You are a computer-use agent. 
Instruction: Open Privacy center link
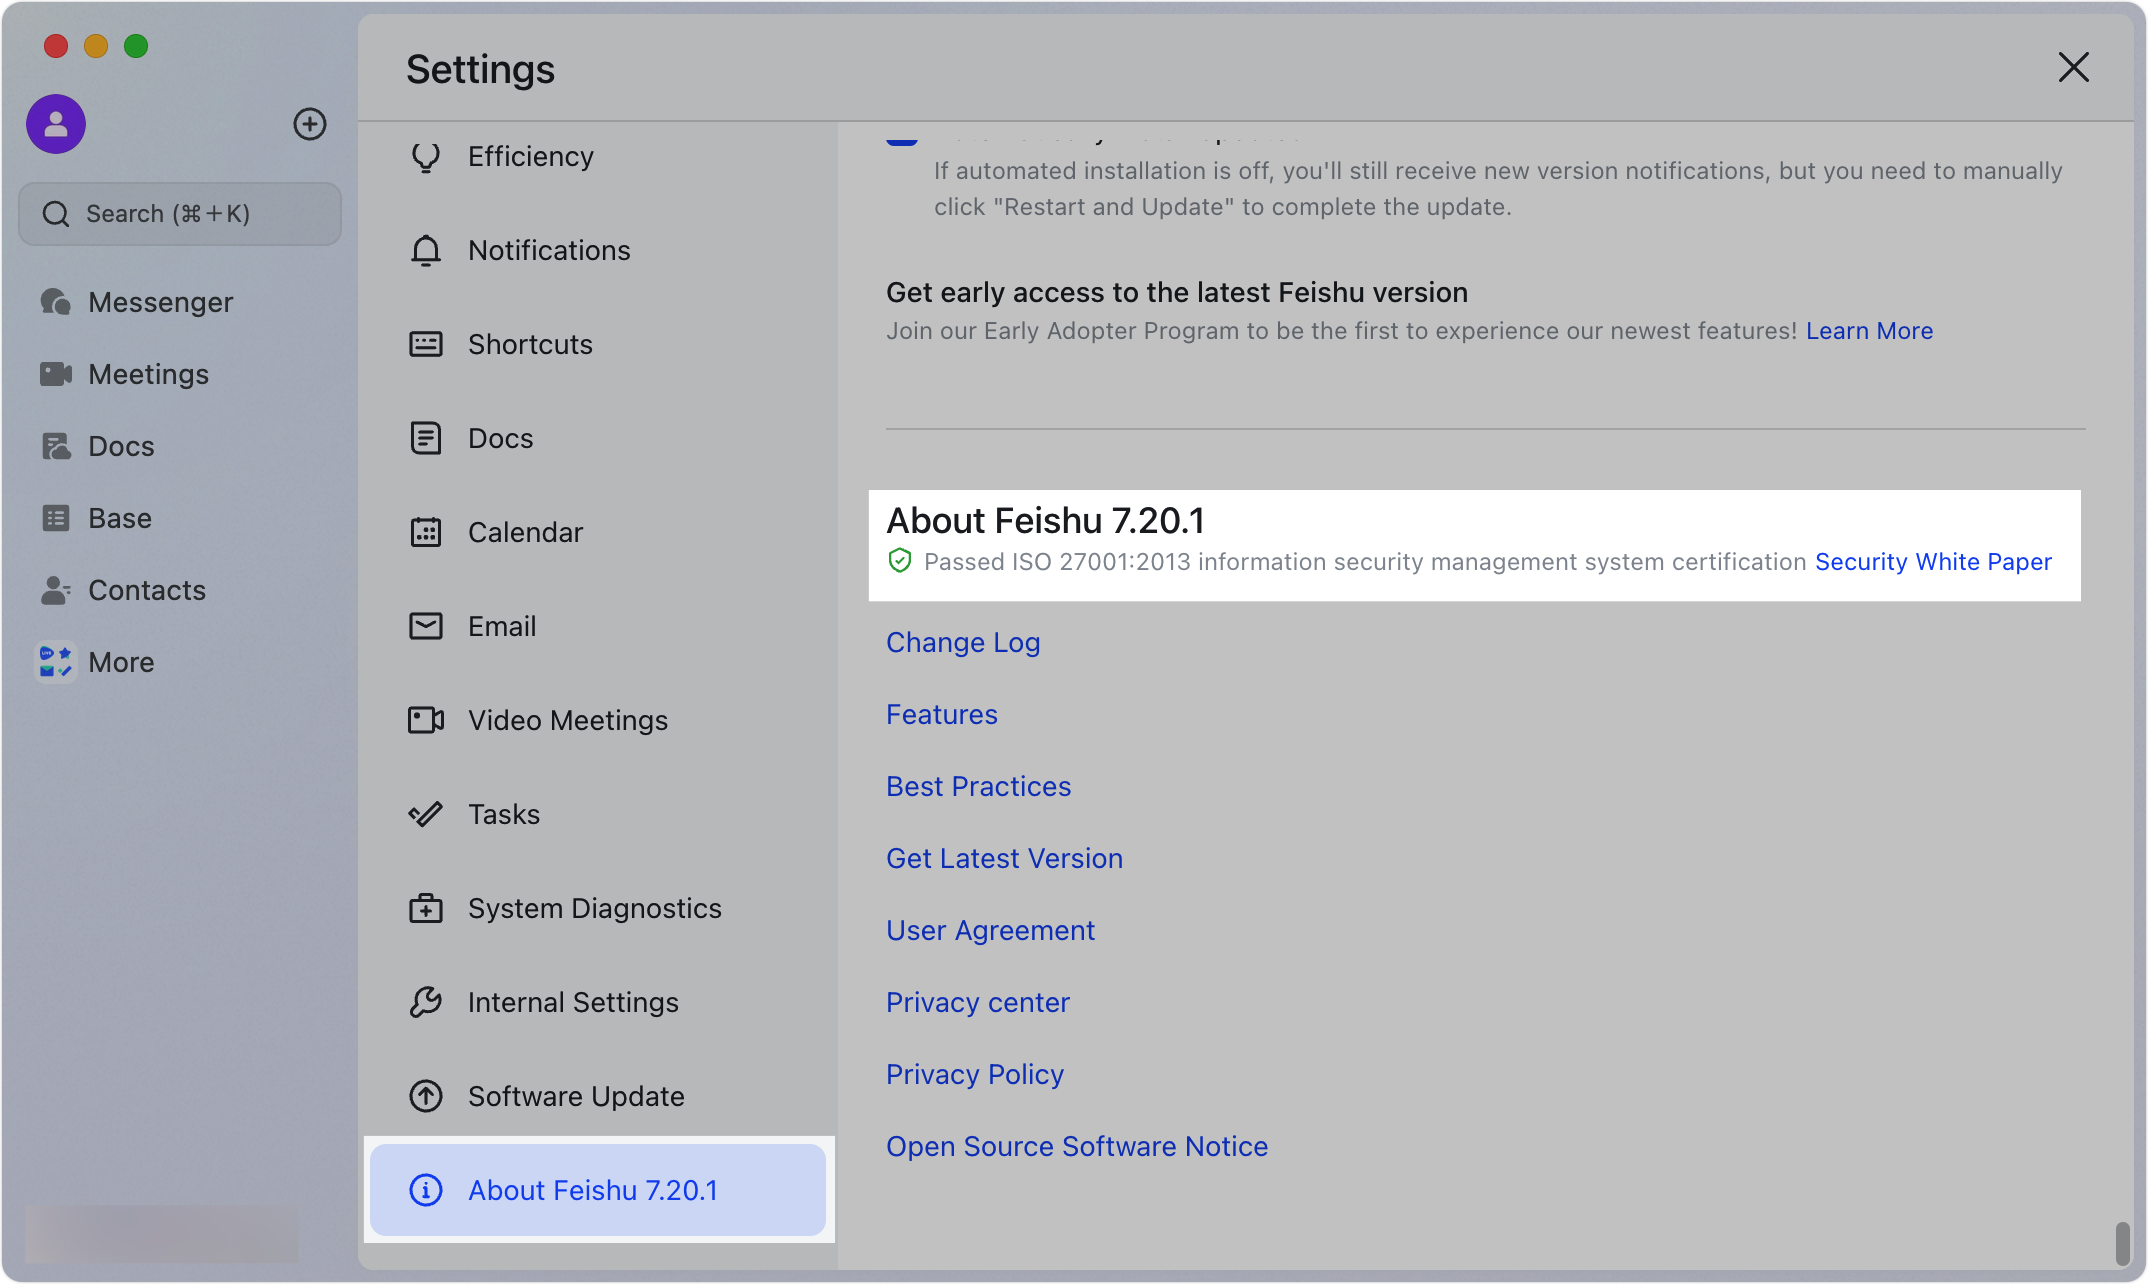coord(977,1003)
